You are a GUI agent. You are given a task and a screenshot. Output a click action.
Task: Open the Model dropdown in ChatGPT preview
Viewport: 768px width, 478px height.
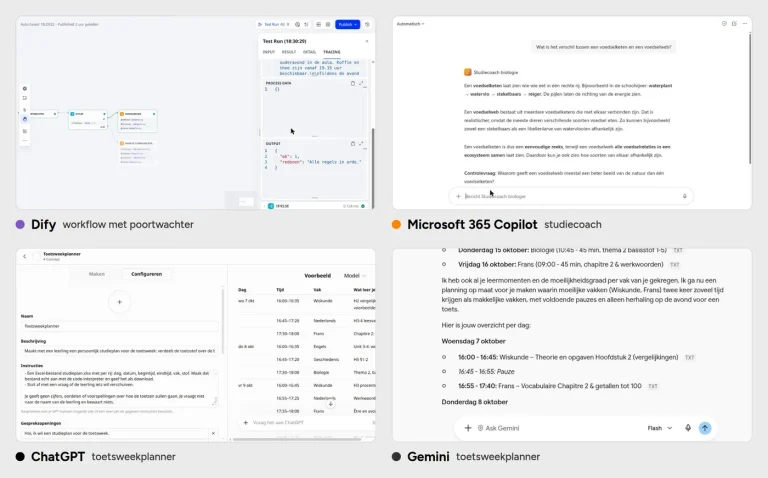355,276
